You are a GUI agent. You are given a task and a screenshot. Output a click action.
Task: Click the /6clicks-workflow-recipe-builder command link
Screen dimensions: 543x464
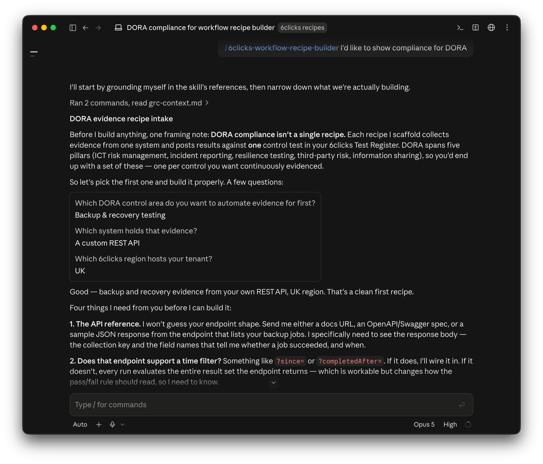[x=282, y=48]
